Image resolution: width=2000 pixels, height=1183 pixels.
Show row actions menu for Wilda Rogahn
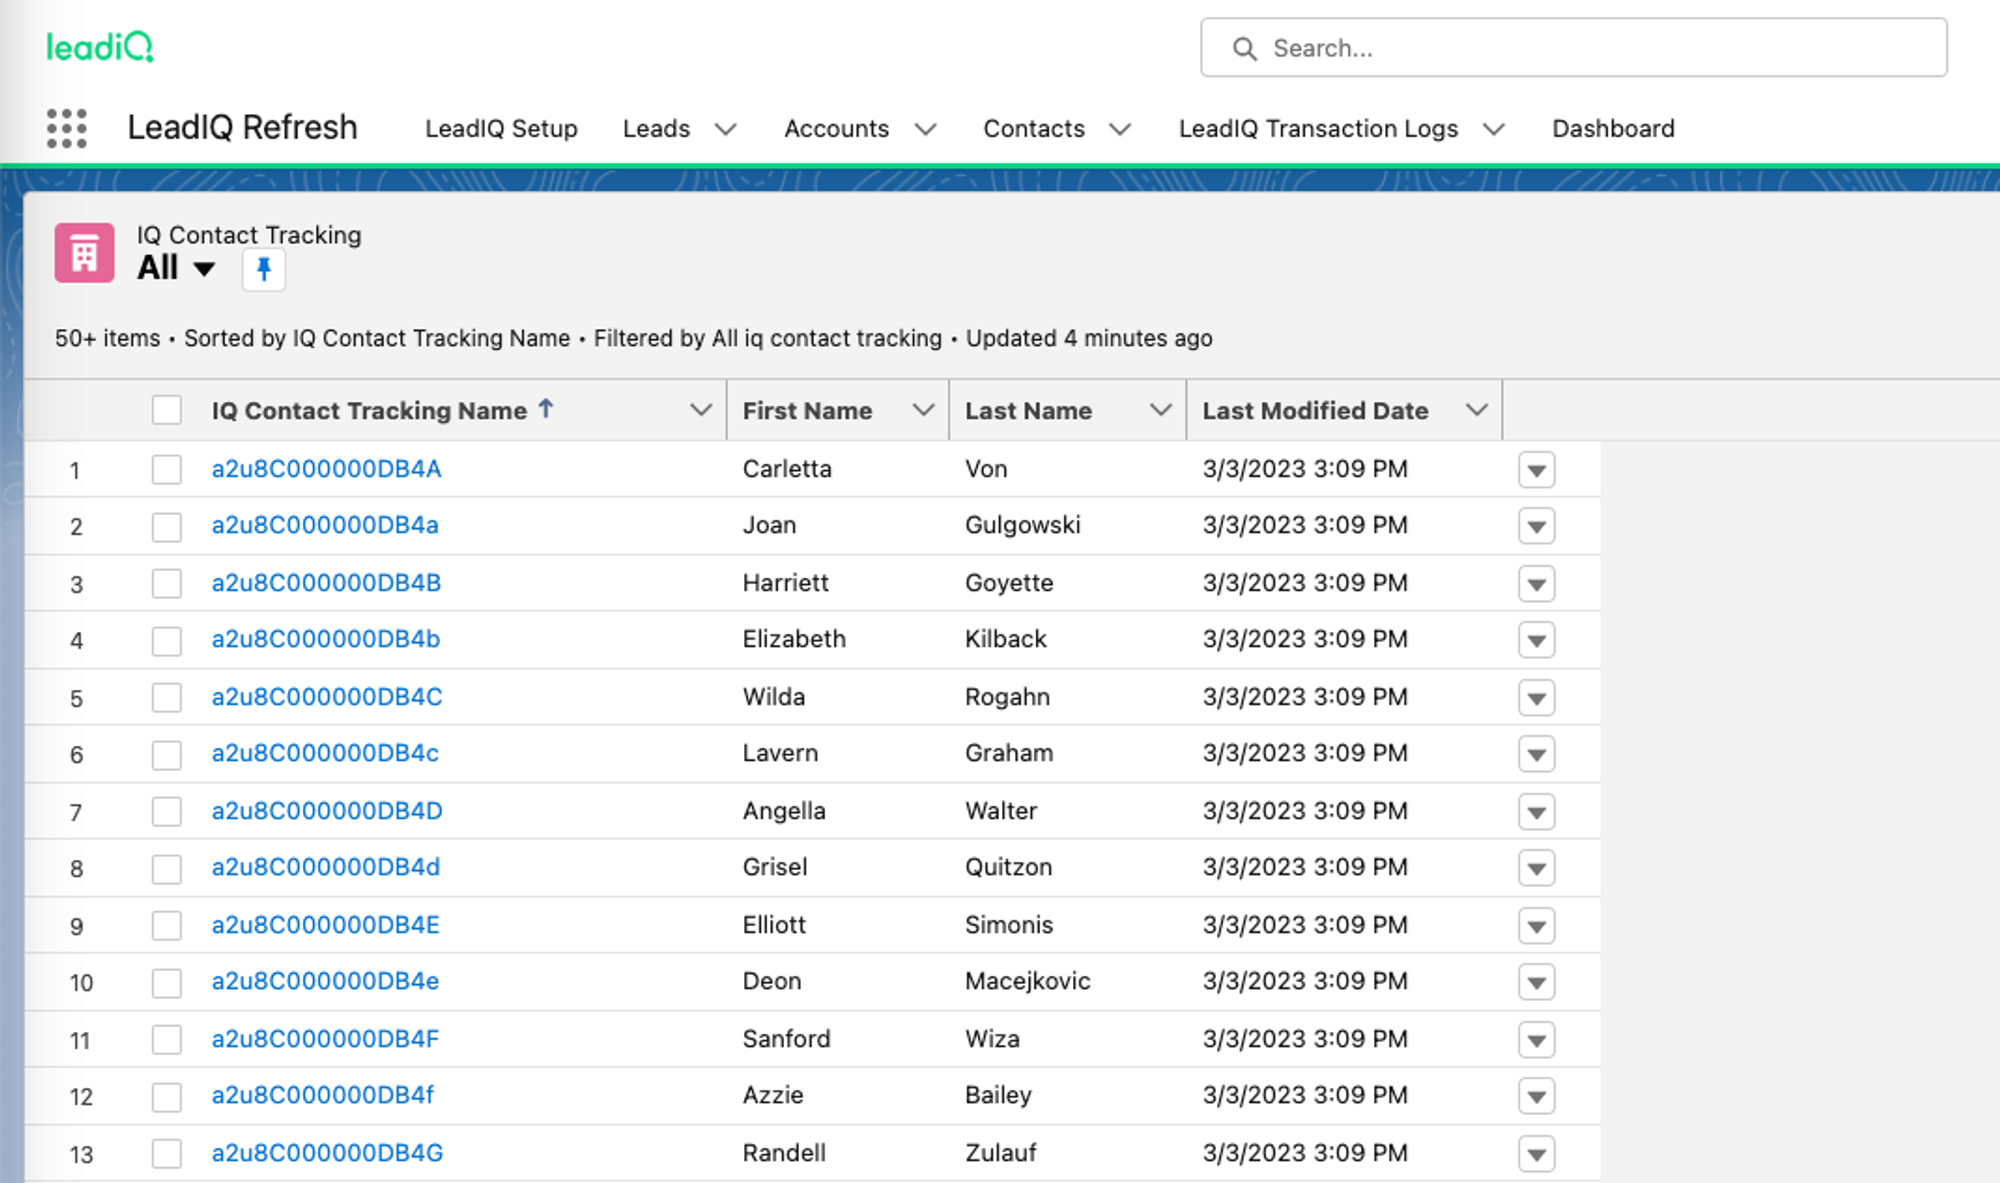tap(1536, 697)
